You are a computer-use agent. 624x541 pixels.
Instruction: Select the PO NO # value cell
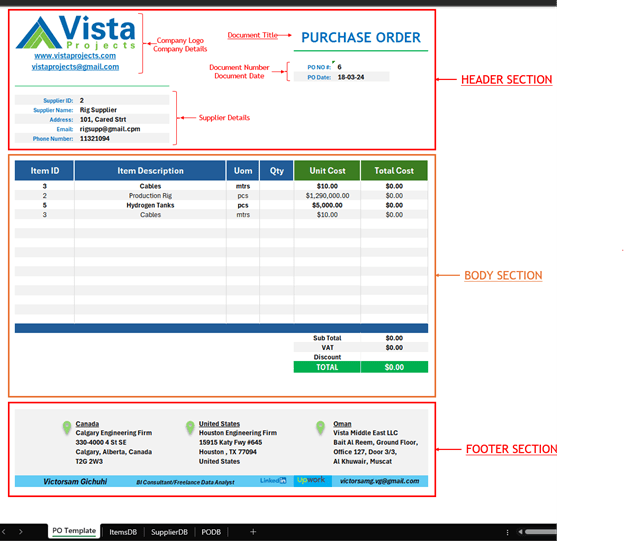(x=362, y=67)
